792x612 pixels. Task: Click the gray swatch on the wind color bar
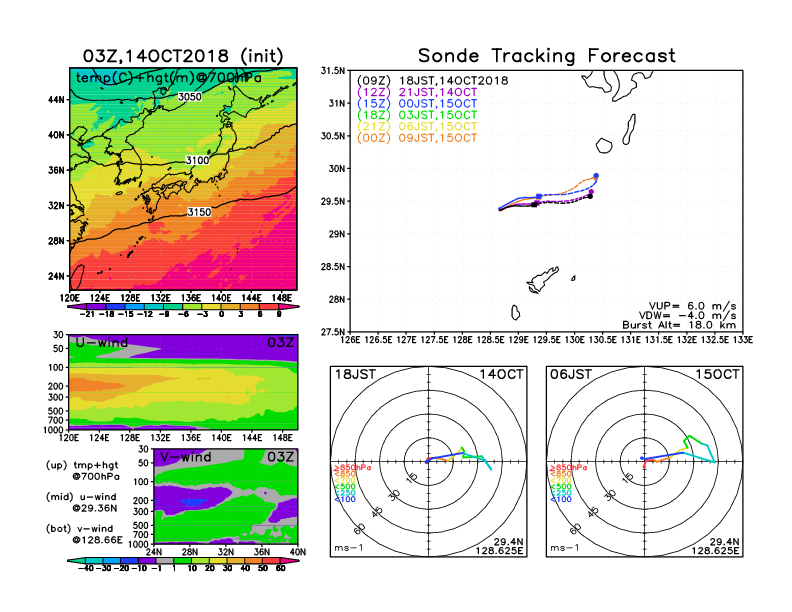(x=165, y=561)
